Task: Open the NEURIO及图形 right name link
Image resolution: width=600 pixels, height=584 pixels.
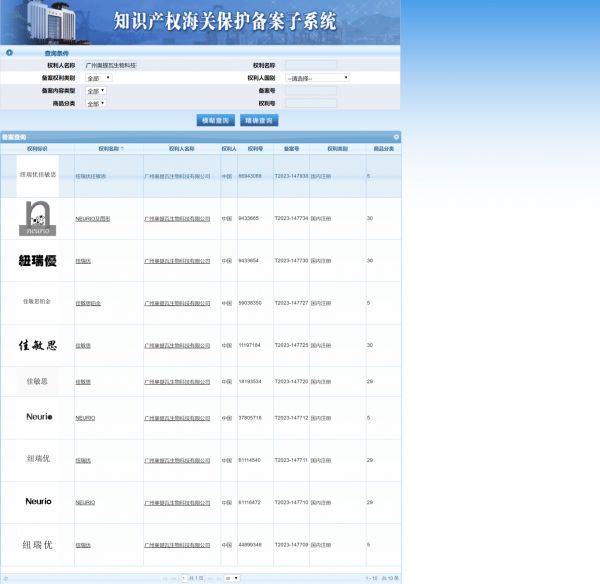Action: [x=93, y=218]
